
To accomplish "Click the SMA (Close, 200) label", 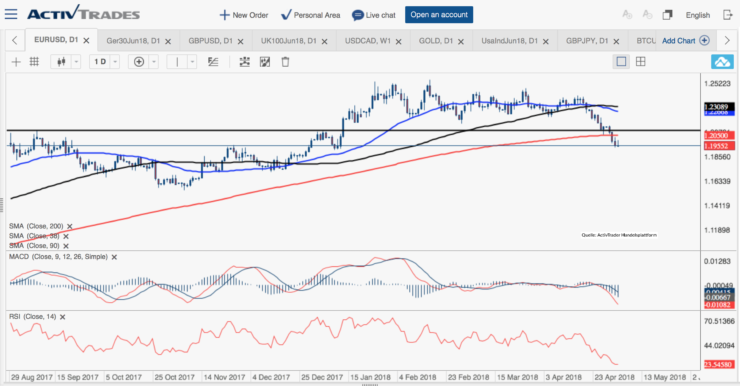I will tap(36, 226).
